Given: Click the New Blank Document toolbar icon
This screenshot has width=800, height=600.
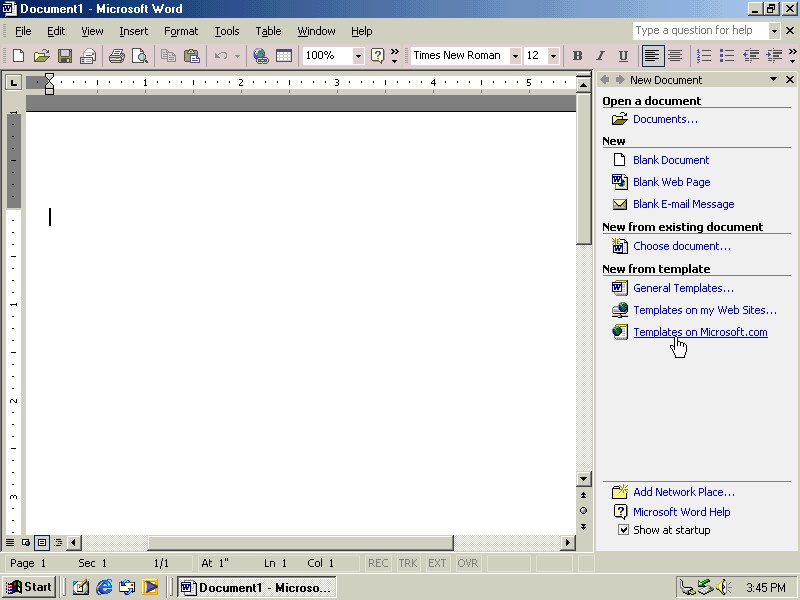Looking at the screenshot, I should click(18, 56).
